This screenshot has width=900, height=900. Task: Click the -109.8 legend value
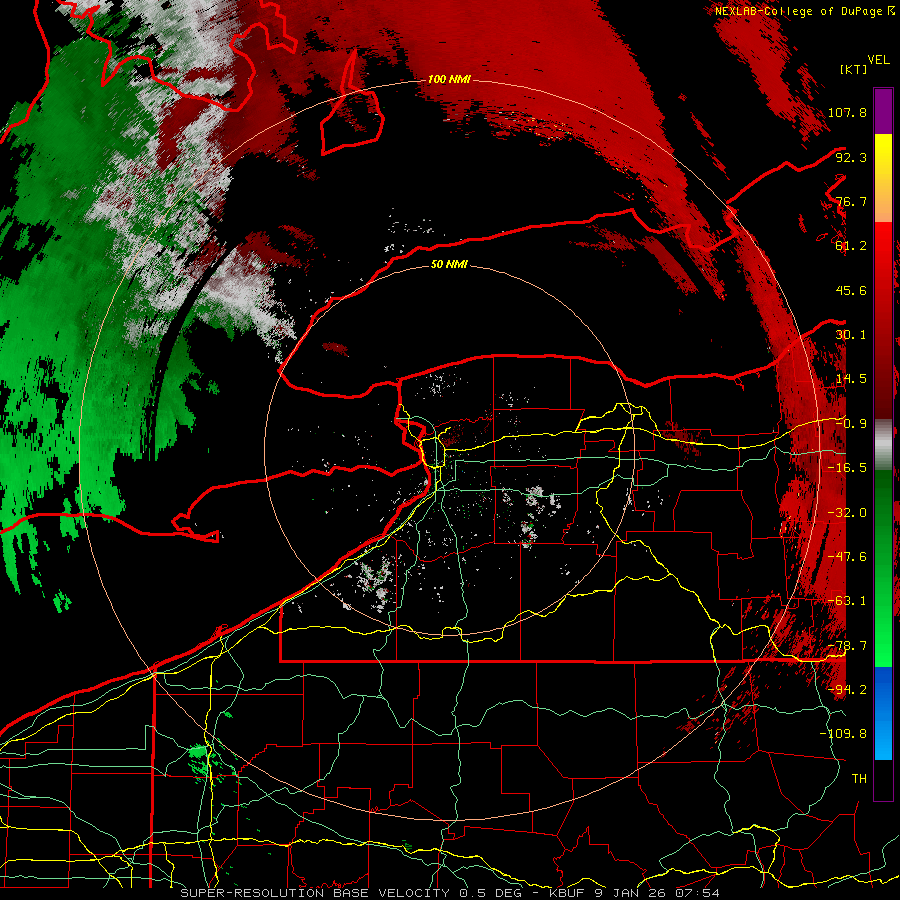[843, 734]
